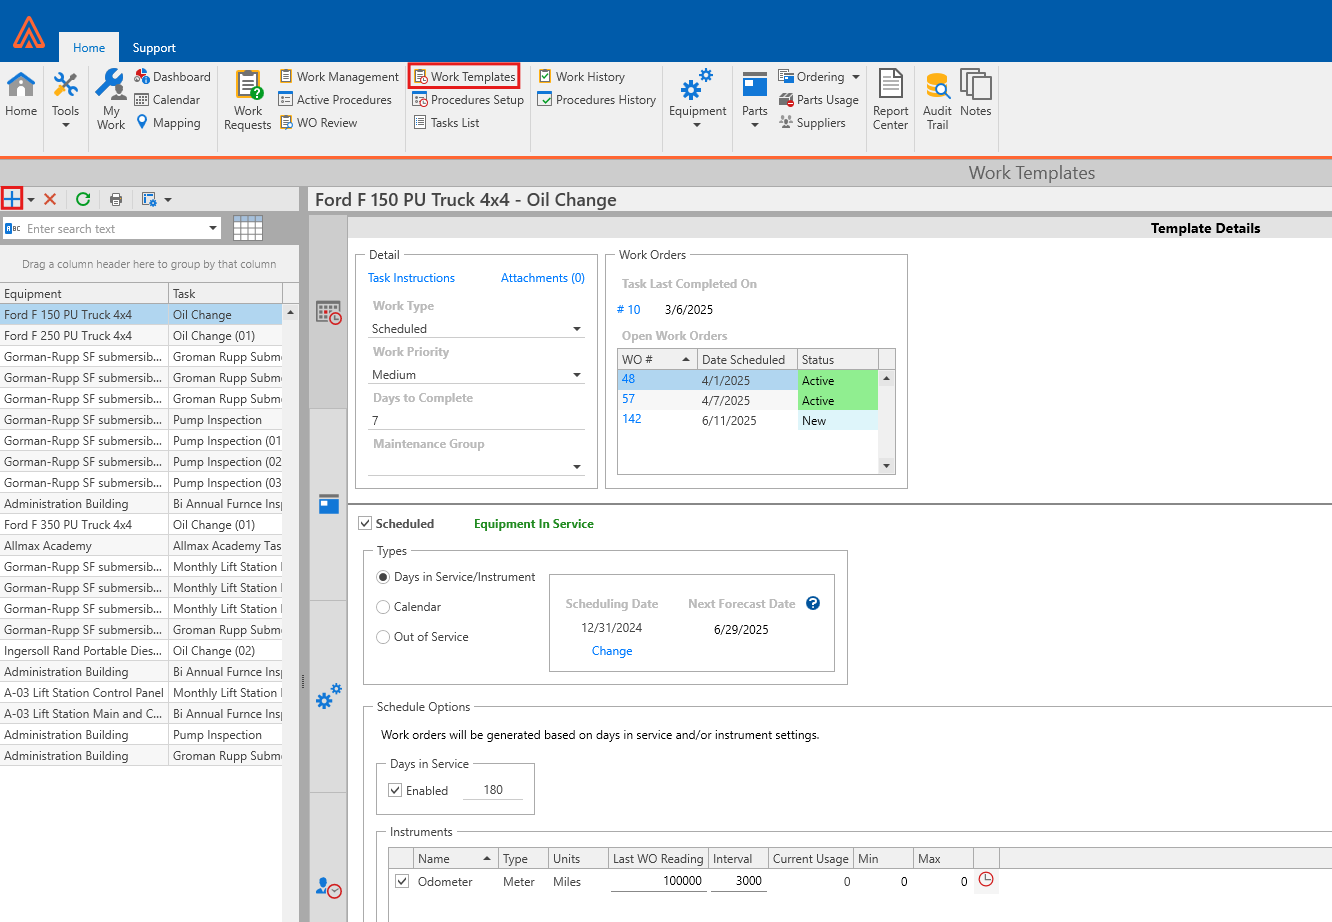Uncheck the Scheduled checkbox
1332x922 pixels.
(365, 523)
